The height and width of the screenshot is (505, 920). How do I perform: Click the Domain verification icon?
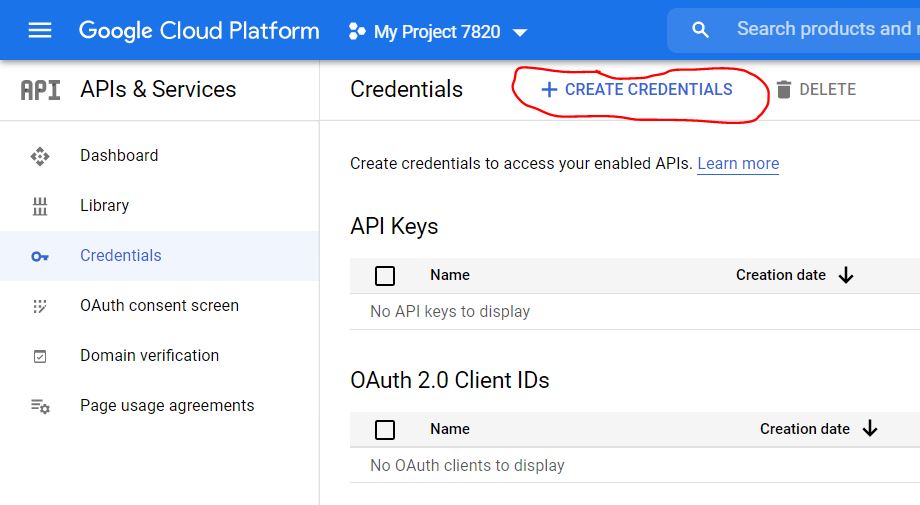click(40, 356)
